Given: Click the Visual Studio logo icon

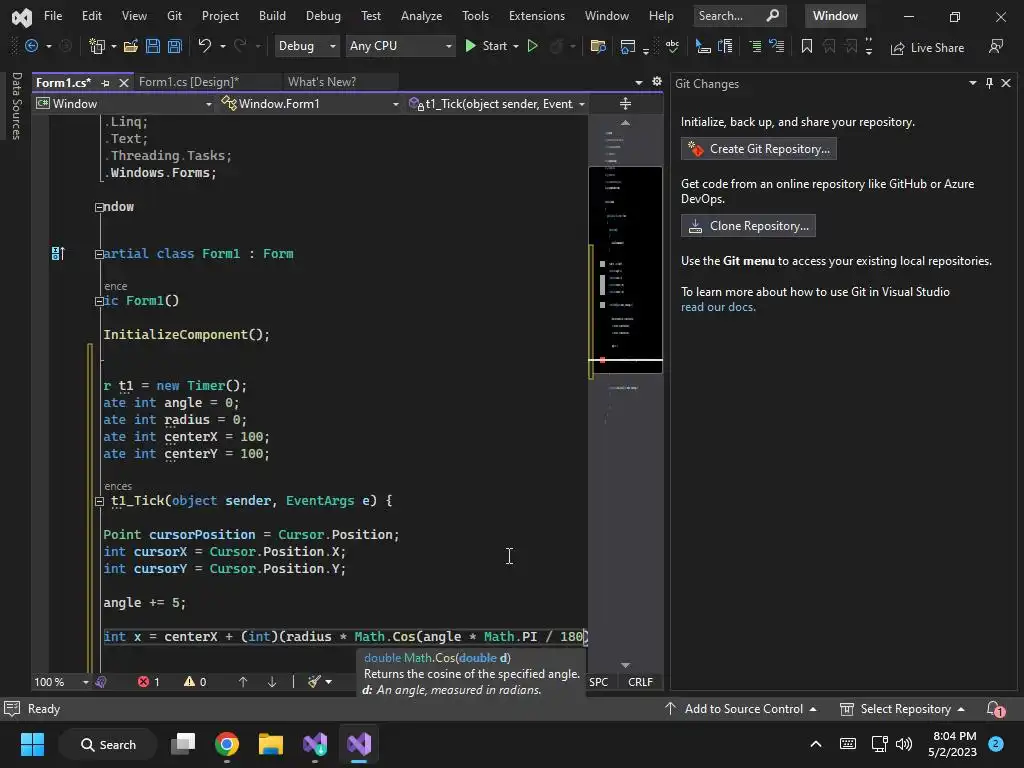Looking at the screenshot, I should [22, 17].
